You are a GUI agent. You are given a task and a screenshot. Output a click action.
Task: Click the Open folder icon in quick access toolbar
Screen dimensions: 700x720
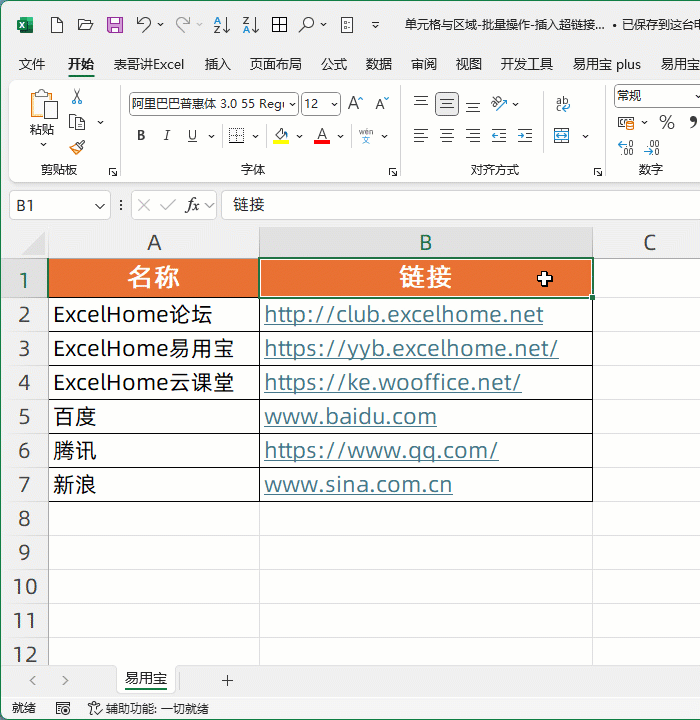coord(85,25)
